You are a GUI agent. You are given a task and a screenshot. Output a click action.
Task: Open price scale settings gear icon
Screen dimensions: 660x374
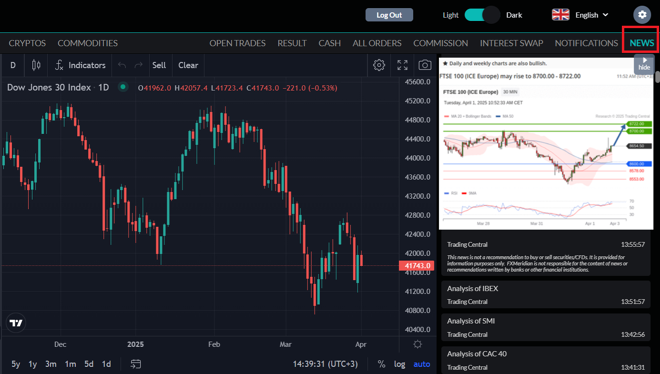click(x=418, y=344)
